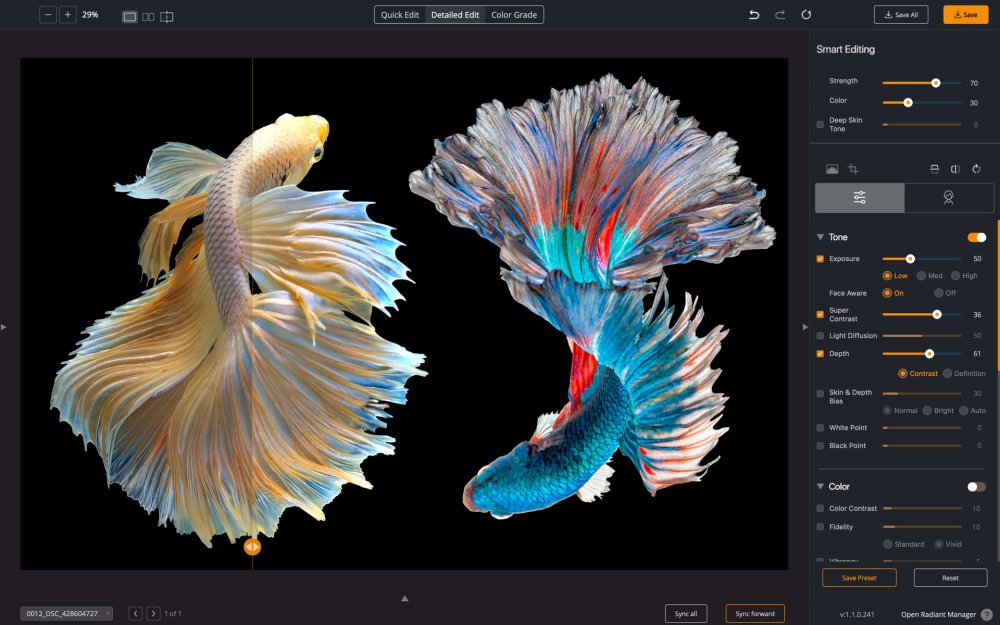1000x625 pixels.
Task: Open the crop tool
Action: pos(853,169)
